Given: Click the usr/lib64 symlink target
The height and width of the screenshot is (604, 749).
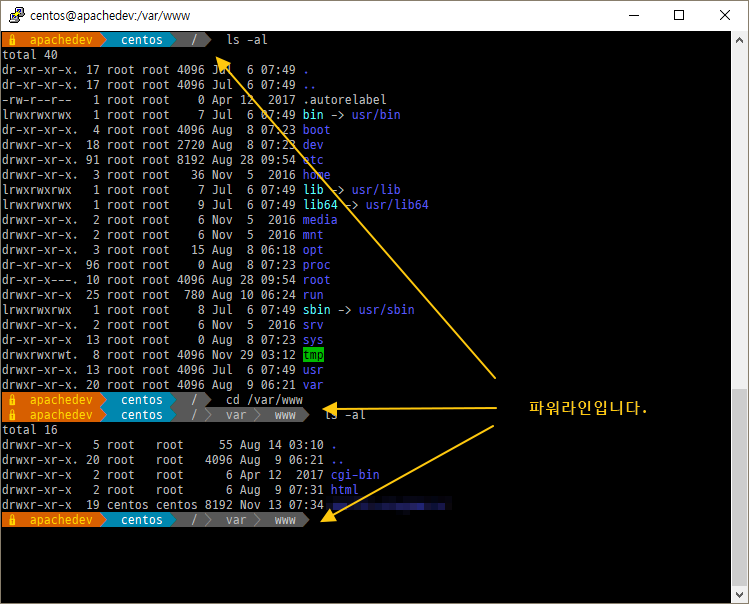Looking at the screenshot, I should pyautogui.click(x=397, y=205).
